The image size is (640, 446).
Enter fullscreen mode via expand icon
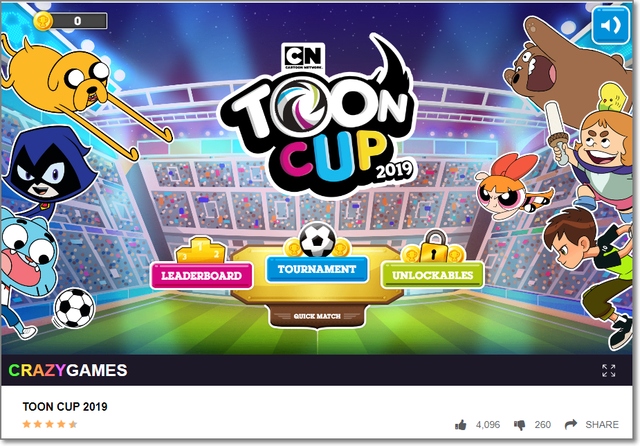[x=608, y=371]
